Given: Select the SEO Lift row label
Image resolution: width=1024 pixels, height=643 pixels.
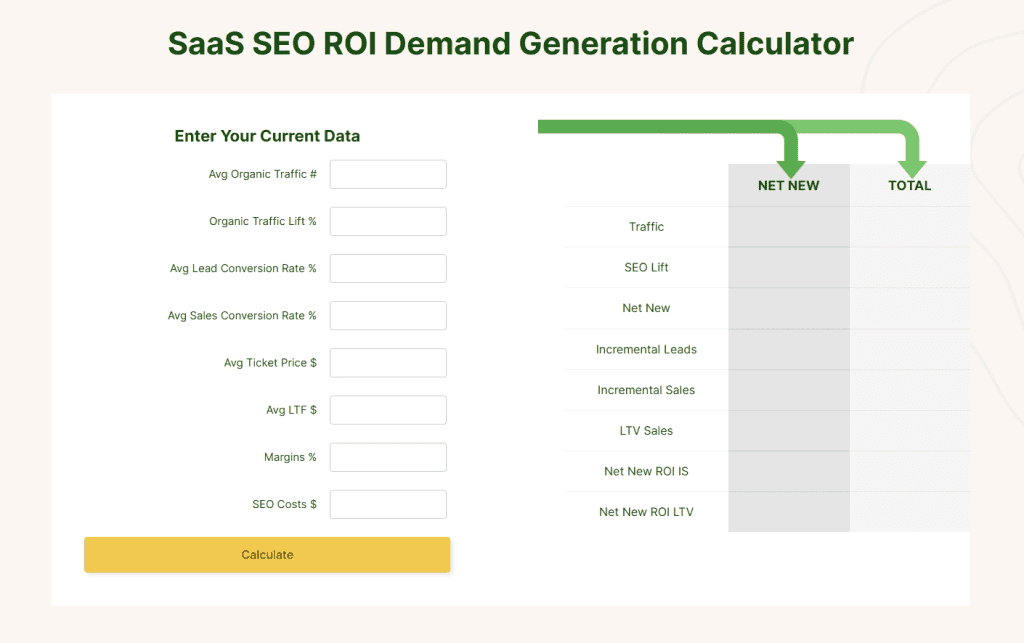Looking at the screenshot, I should 646,267.
